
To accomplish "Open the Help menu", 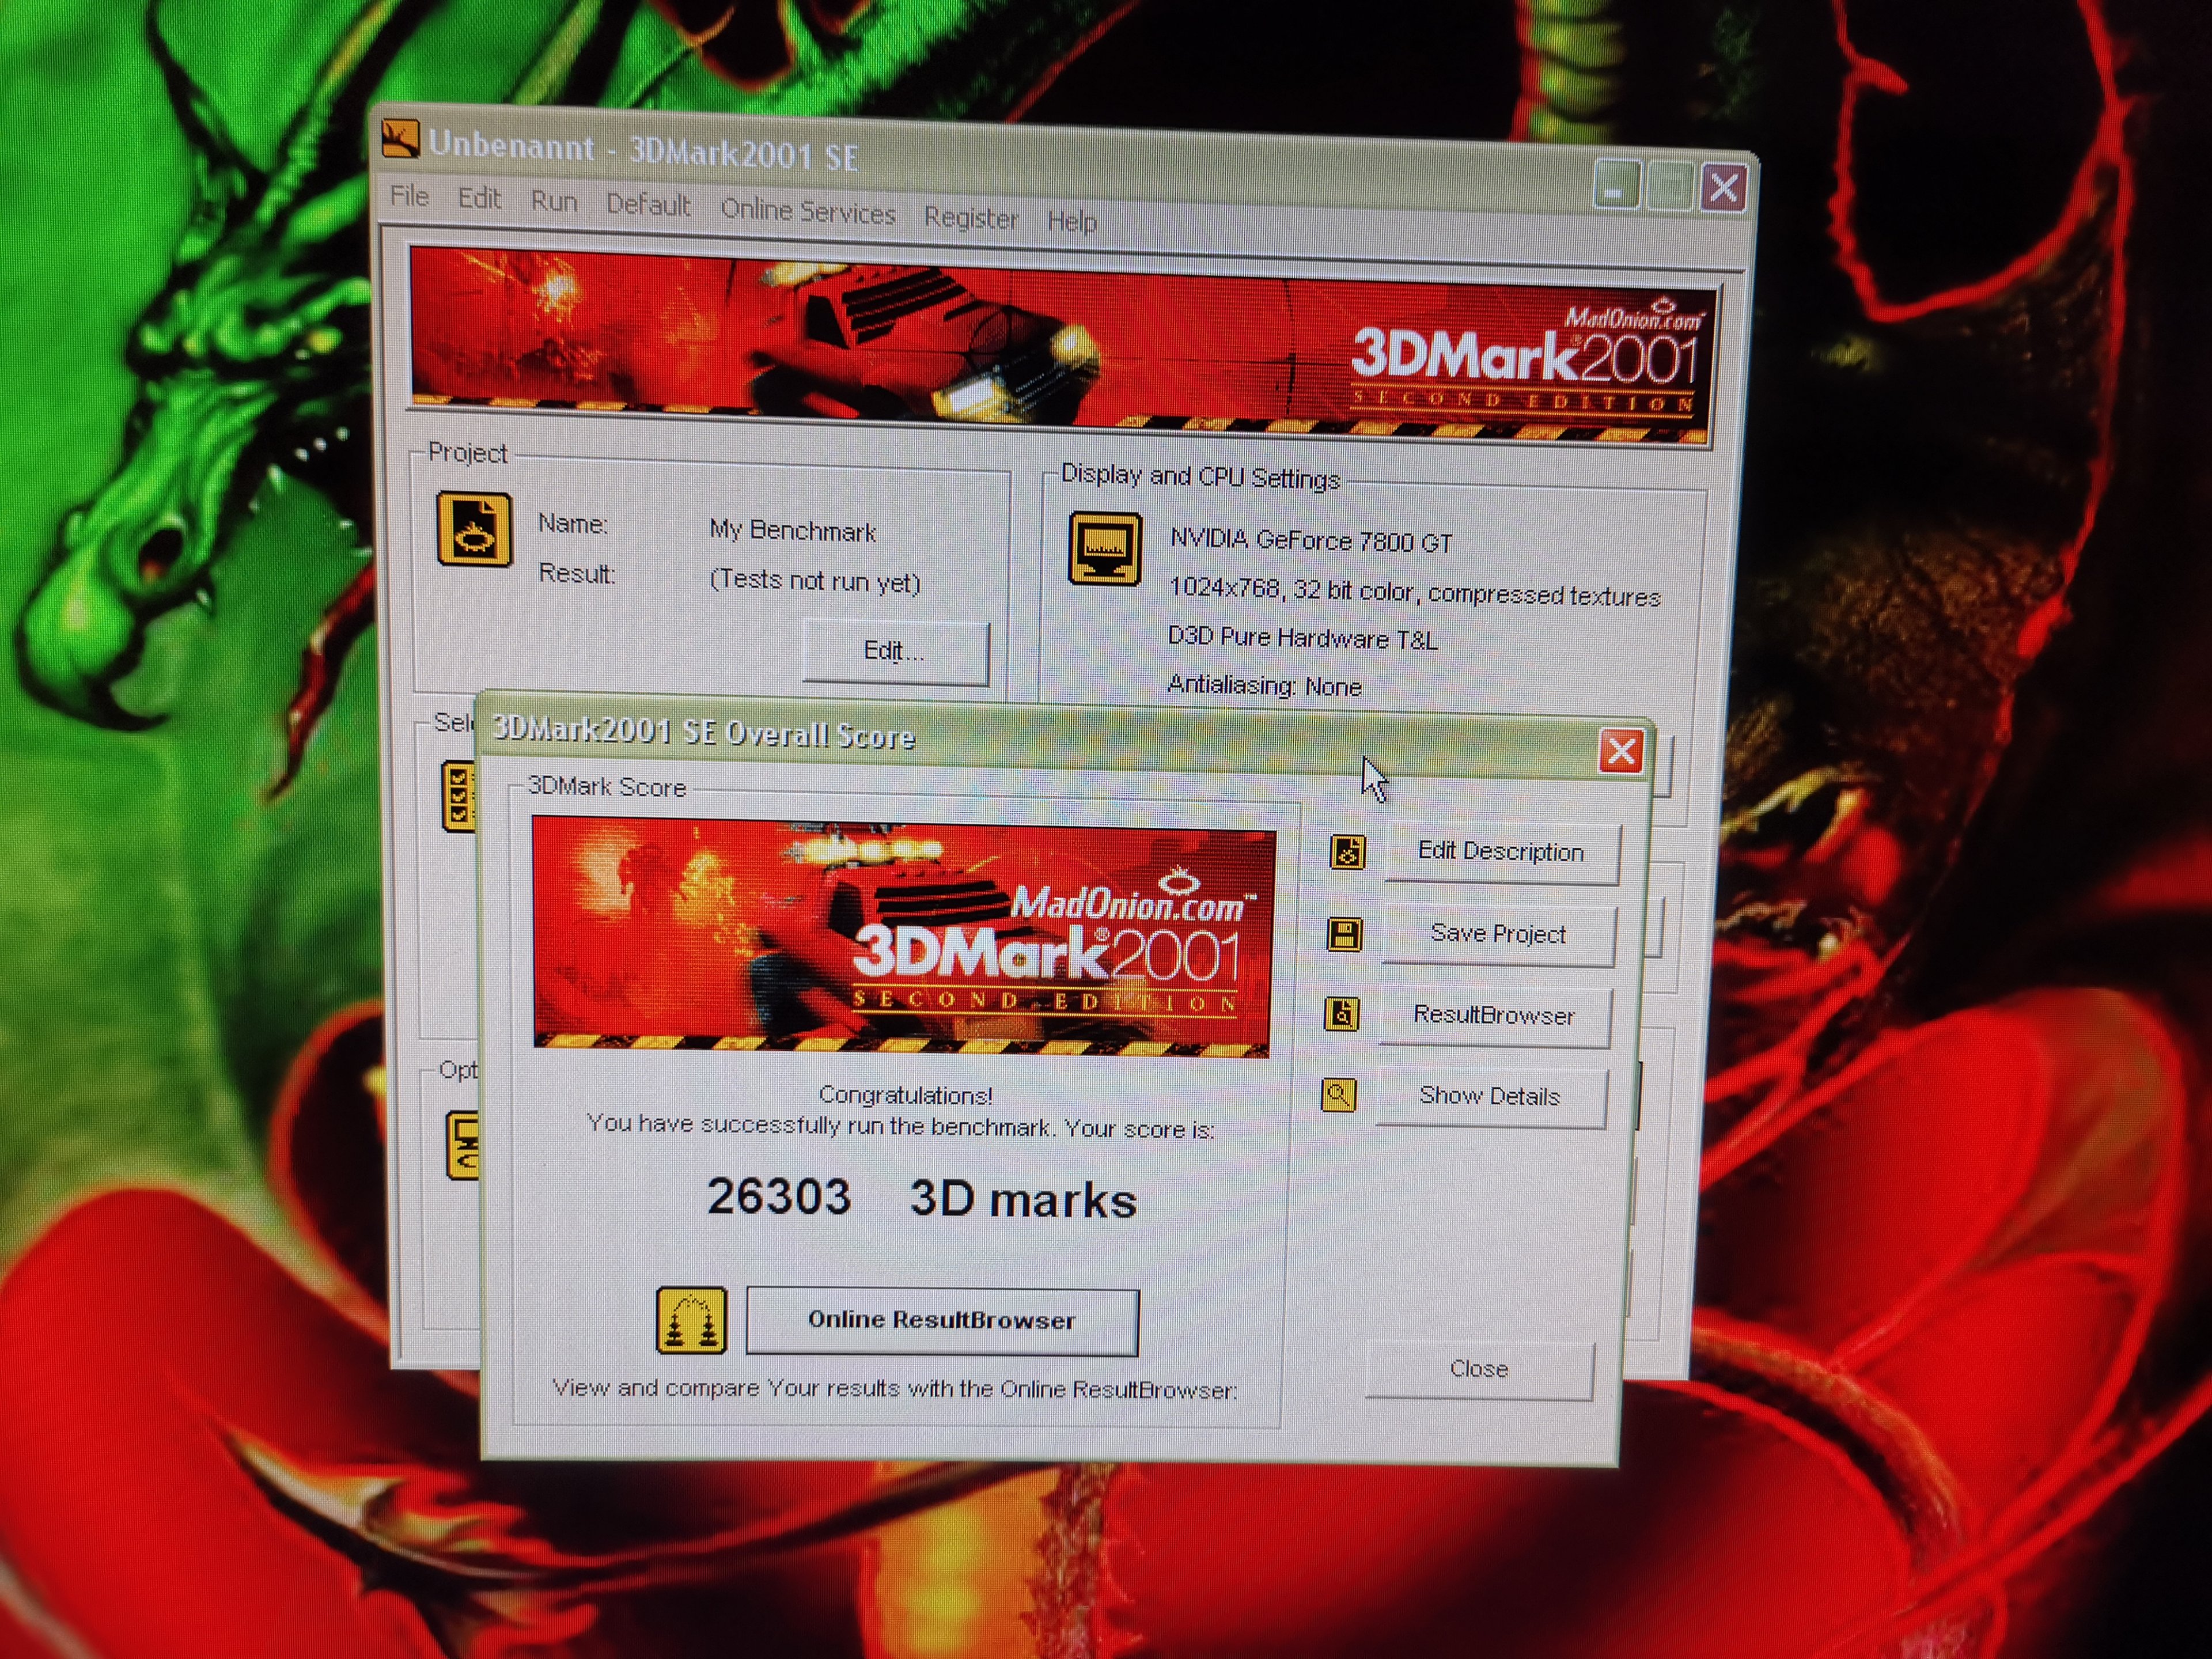I will coord(1071,221).
